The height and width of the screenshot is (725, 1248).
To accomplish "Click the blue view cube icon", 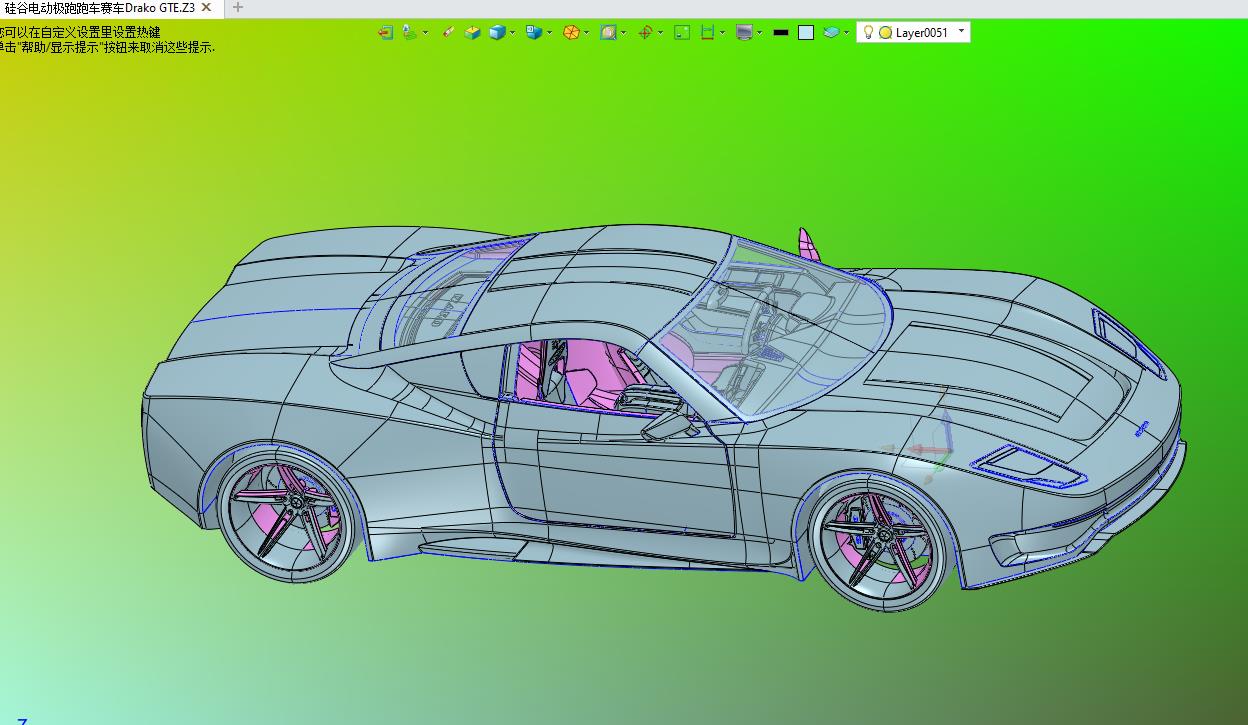I will tap(534, 32).
